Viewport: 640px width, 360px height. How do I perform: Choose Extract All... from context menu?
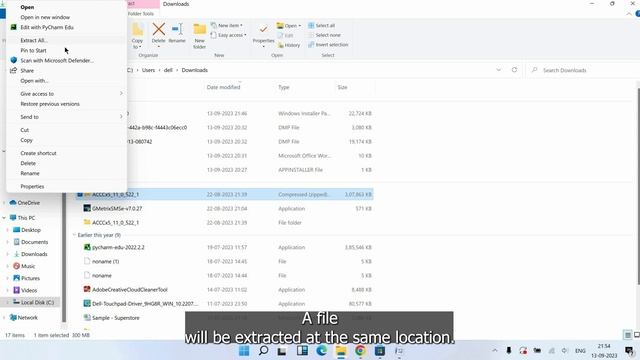[x=66, y=40]
